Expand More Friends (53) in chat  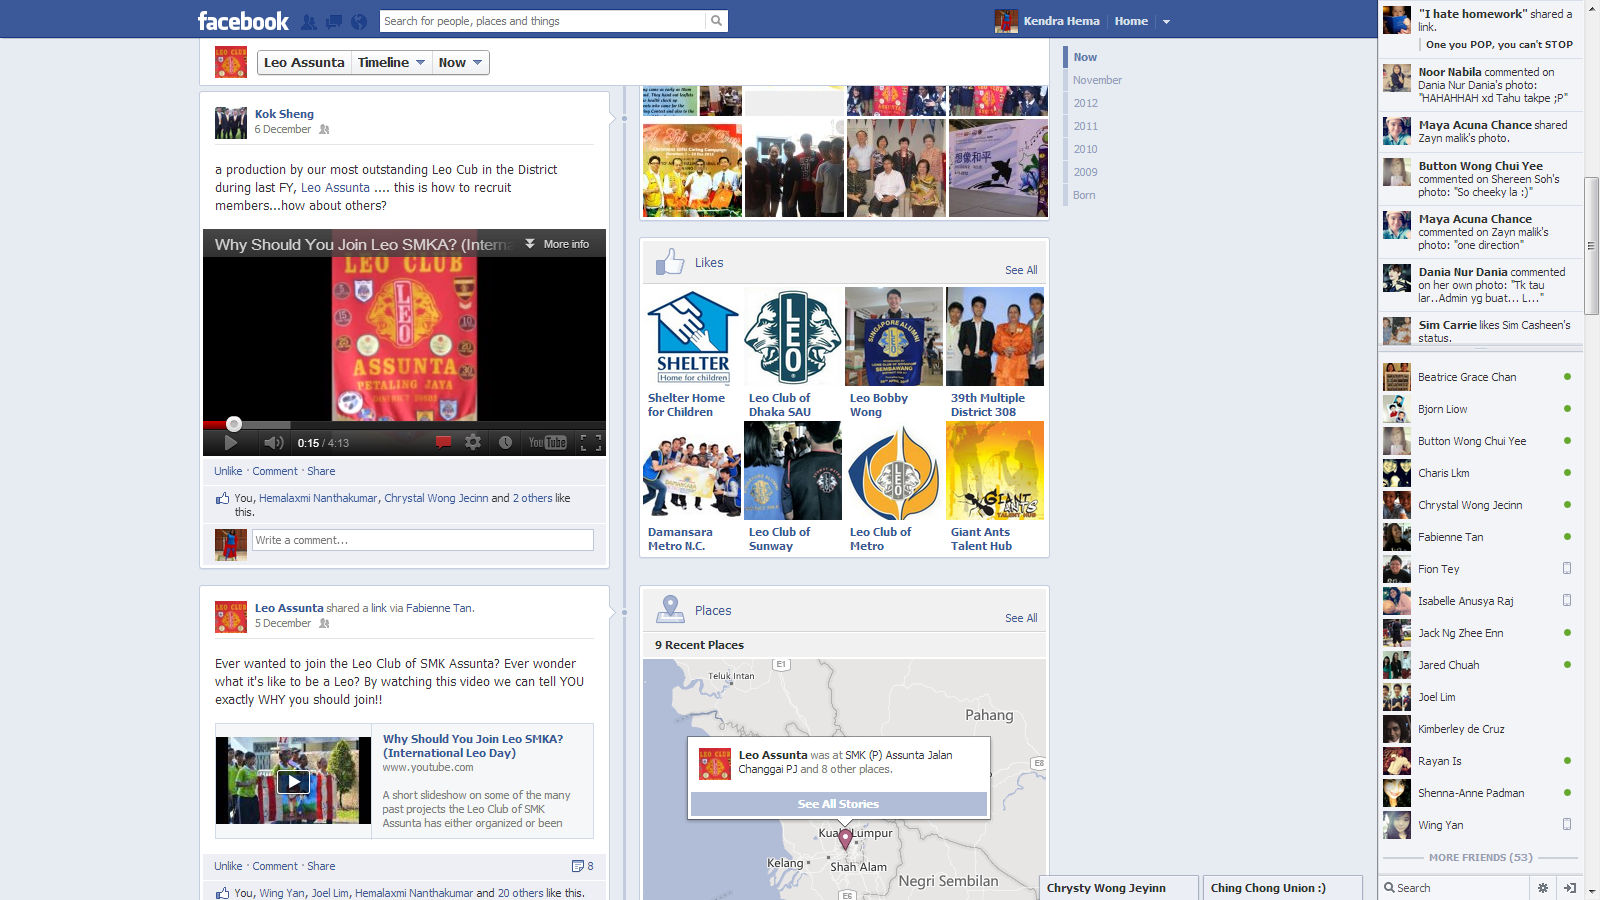click(x=1480, y=857)
